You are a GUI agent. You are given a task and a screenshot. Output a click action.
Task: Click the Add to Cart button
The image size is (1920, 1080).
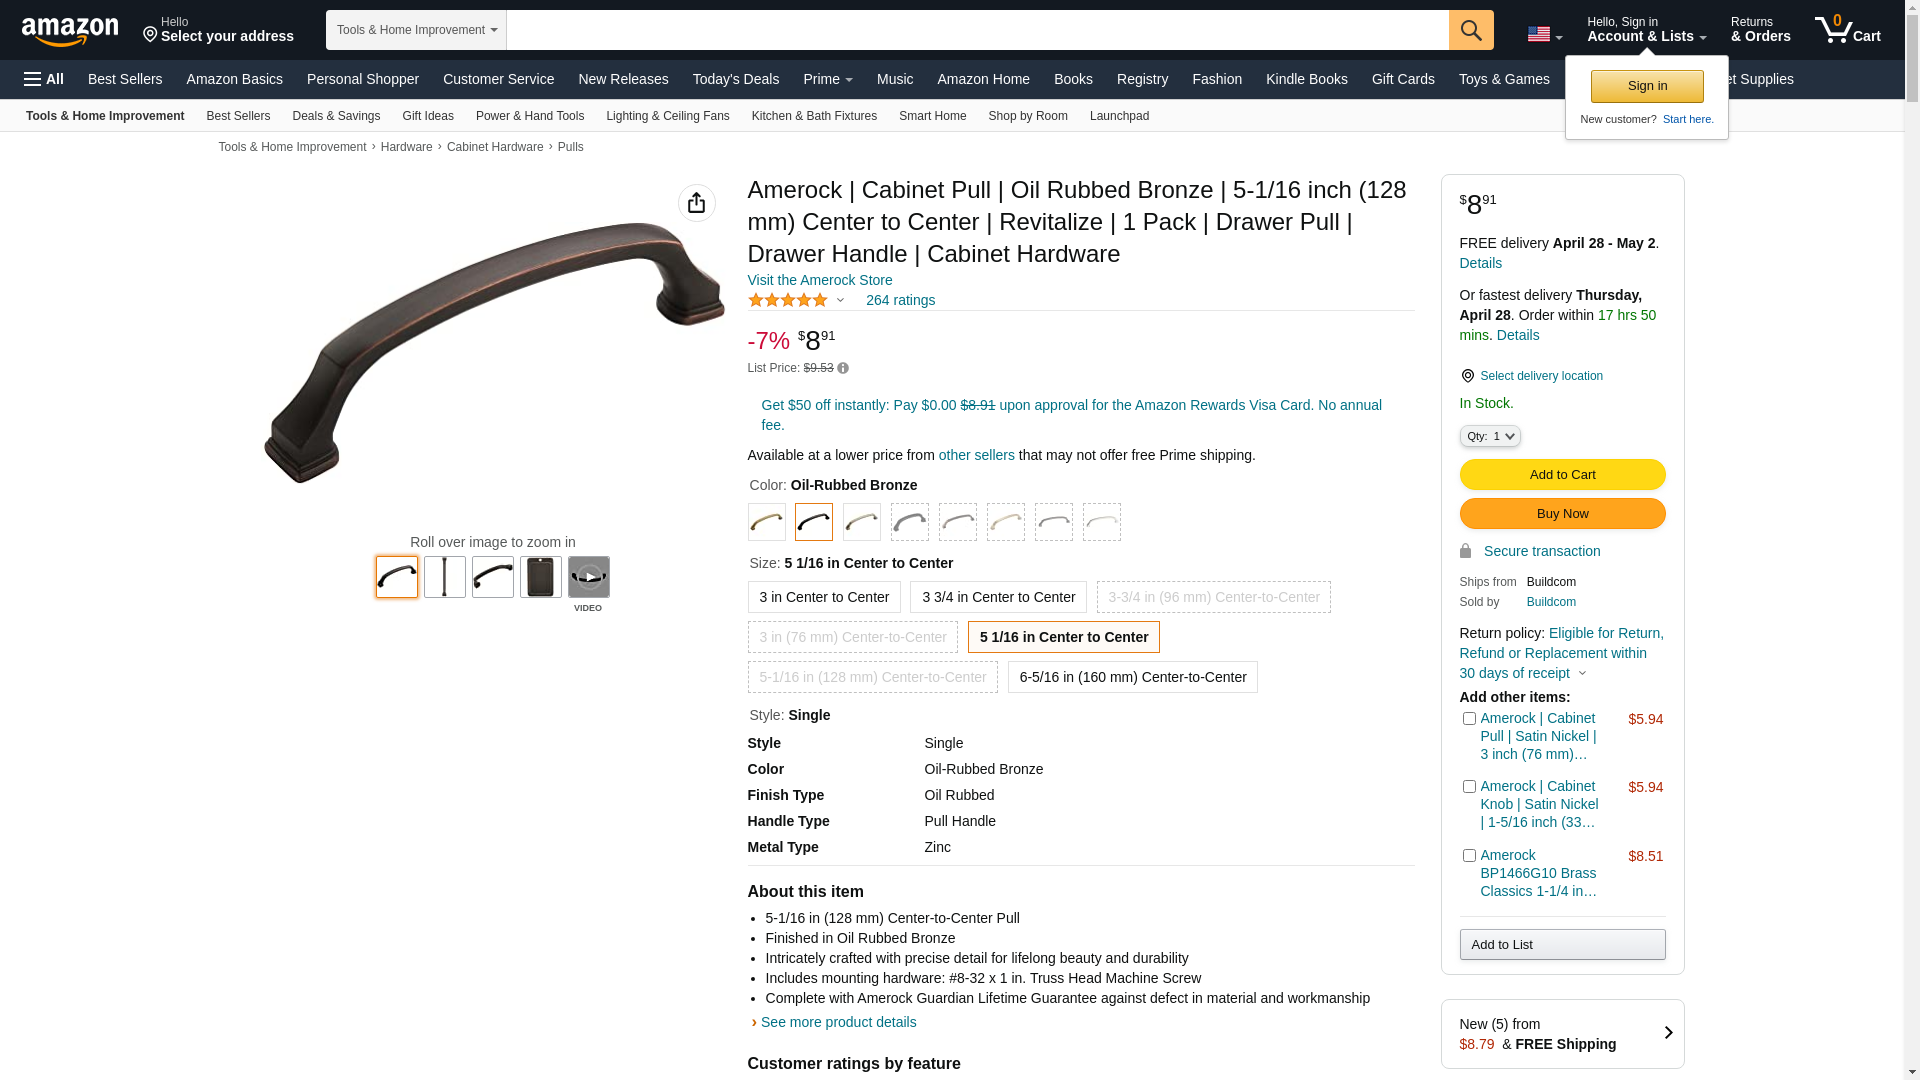(1562, 475)
